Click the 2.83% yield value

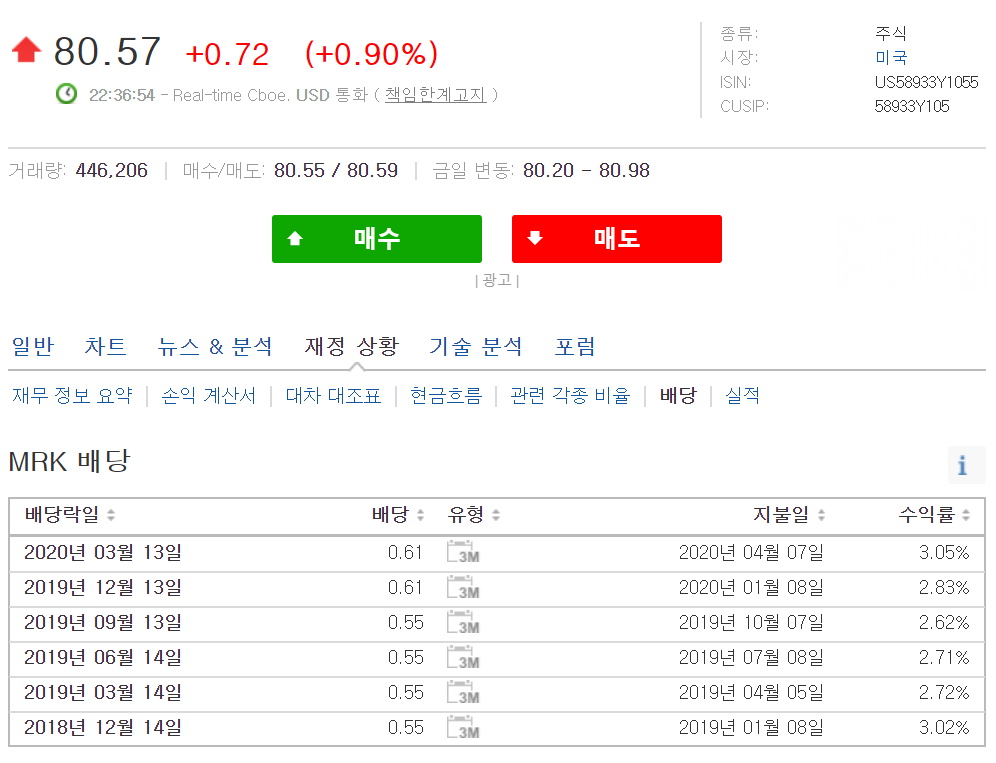pos(944,587)
